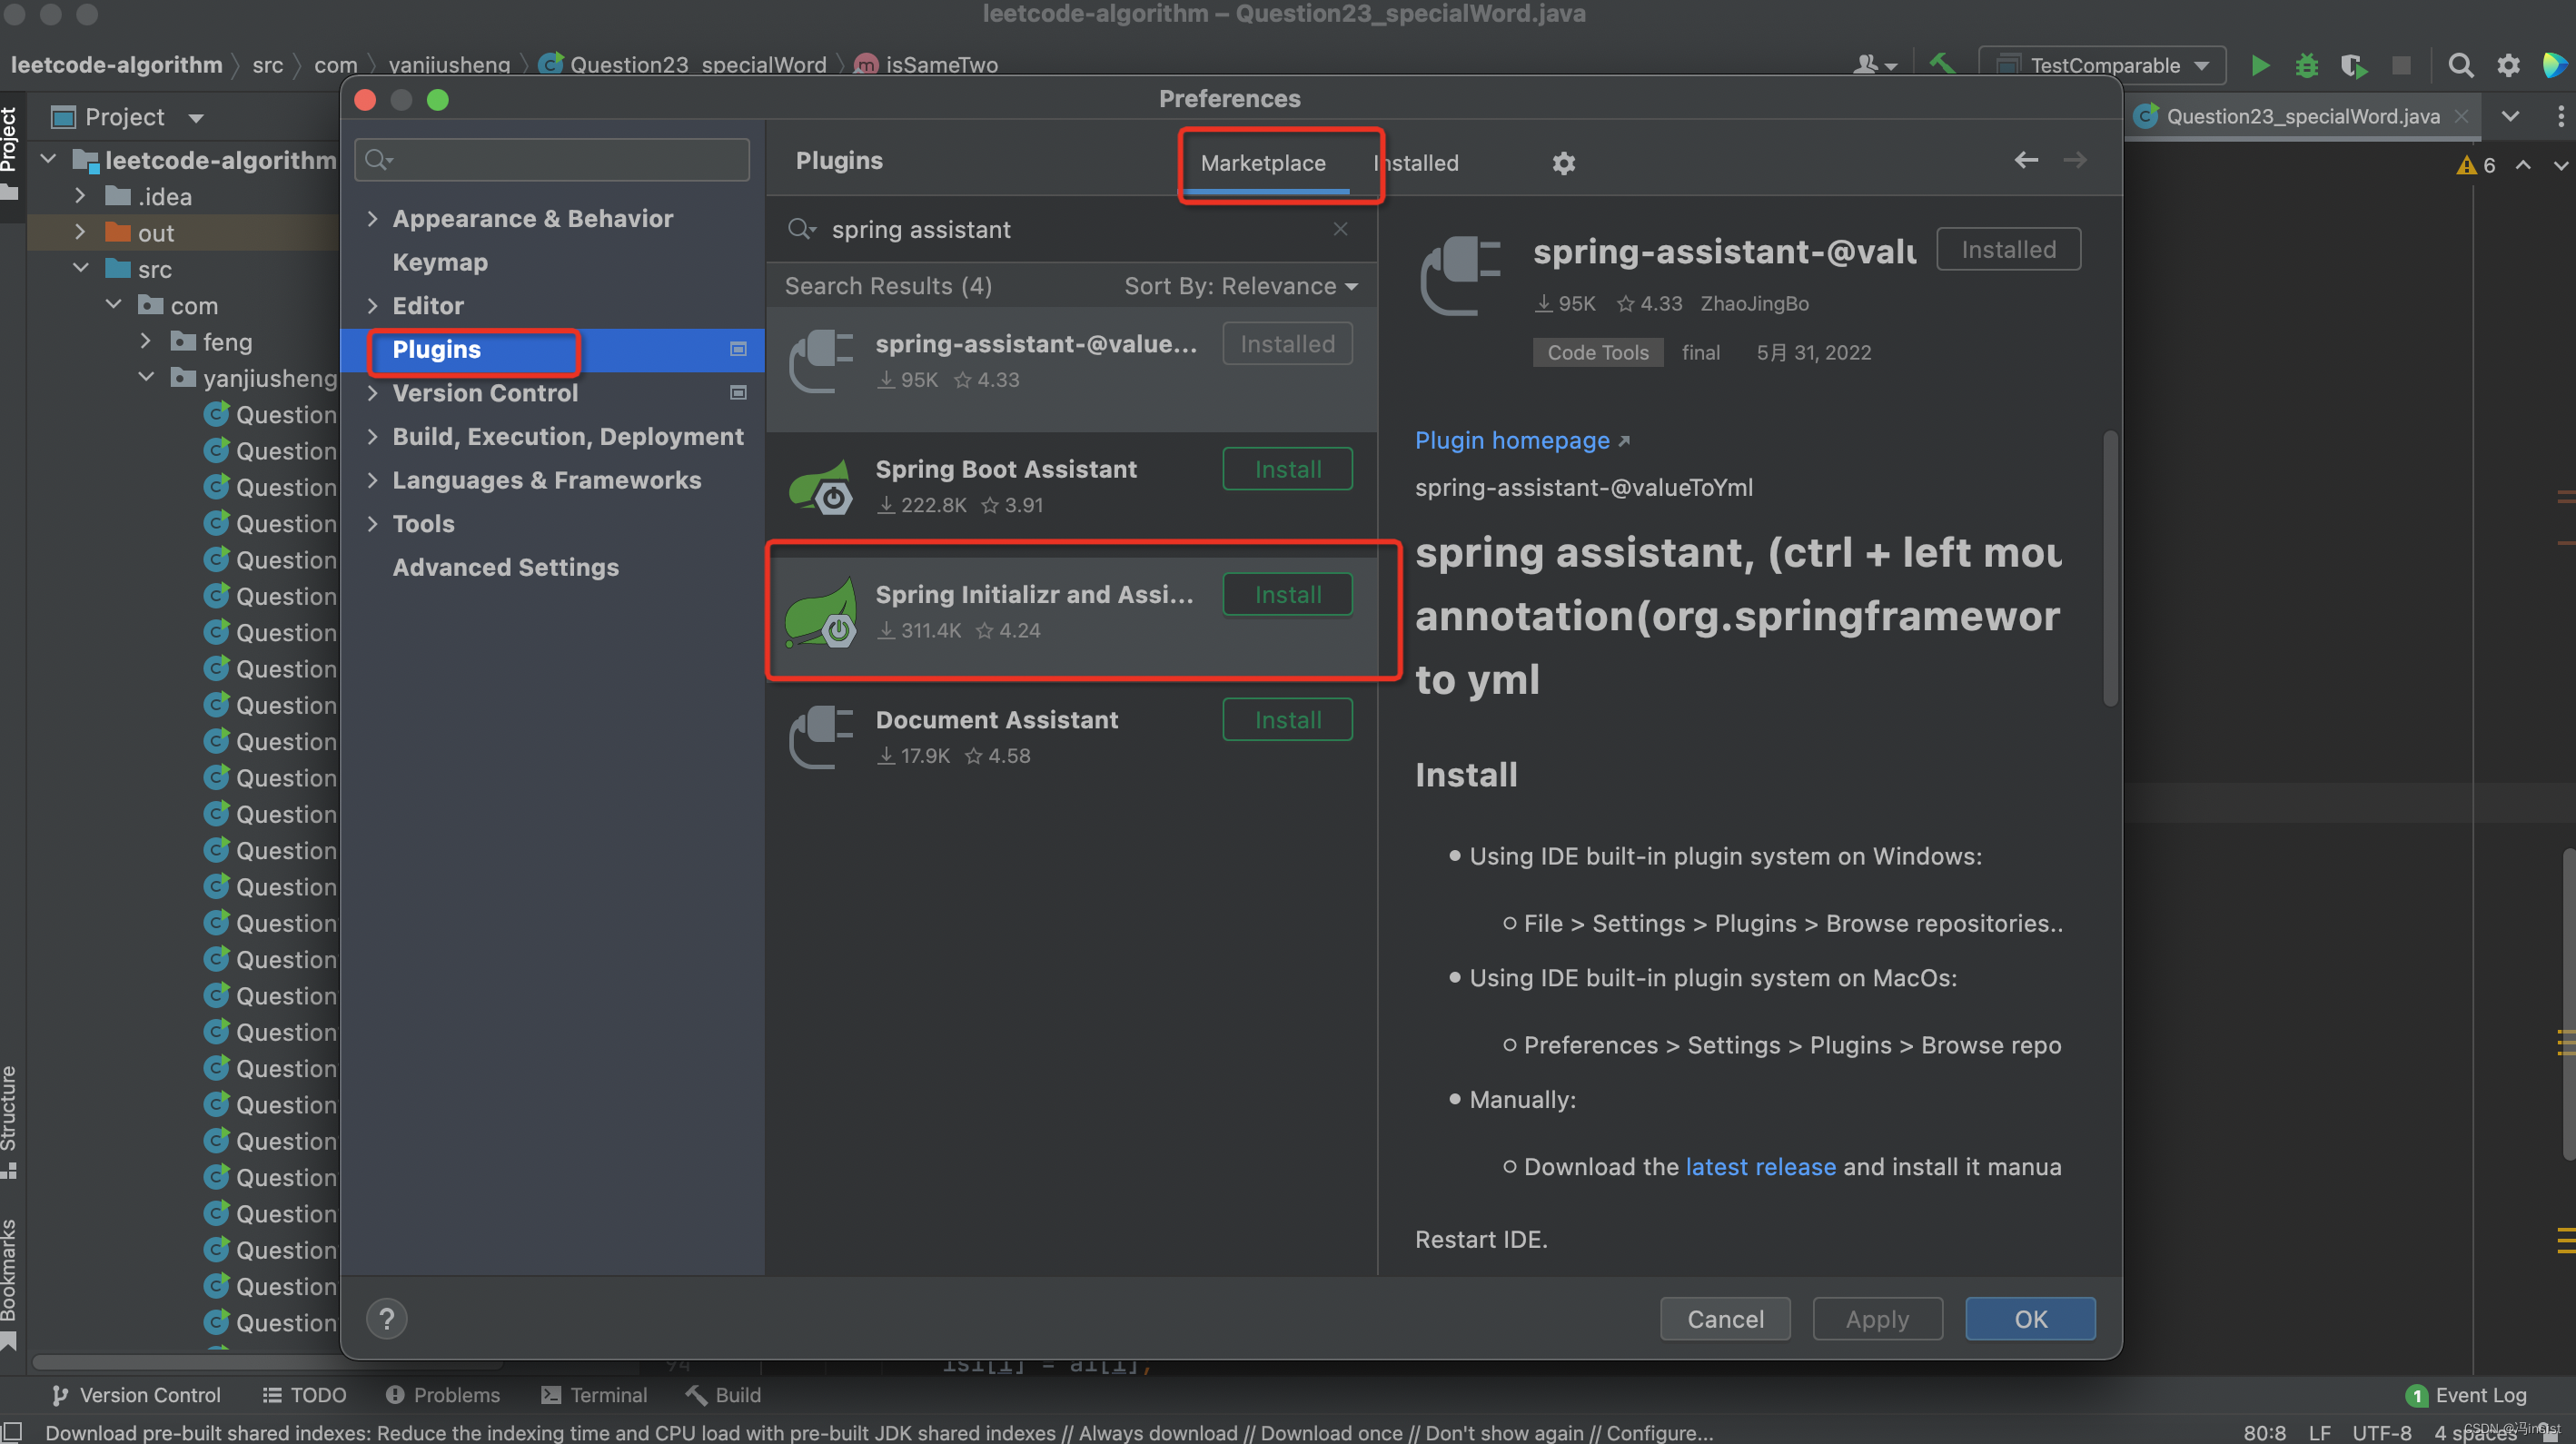Open the Plugin homepage link
Viewport: 2576px width, 1444px height.
(x=1512, y=440)
